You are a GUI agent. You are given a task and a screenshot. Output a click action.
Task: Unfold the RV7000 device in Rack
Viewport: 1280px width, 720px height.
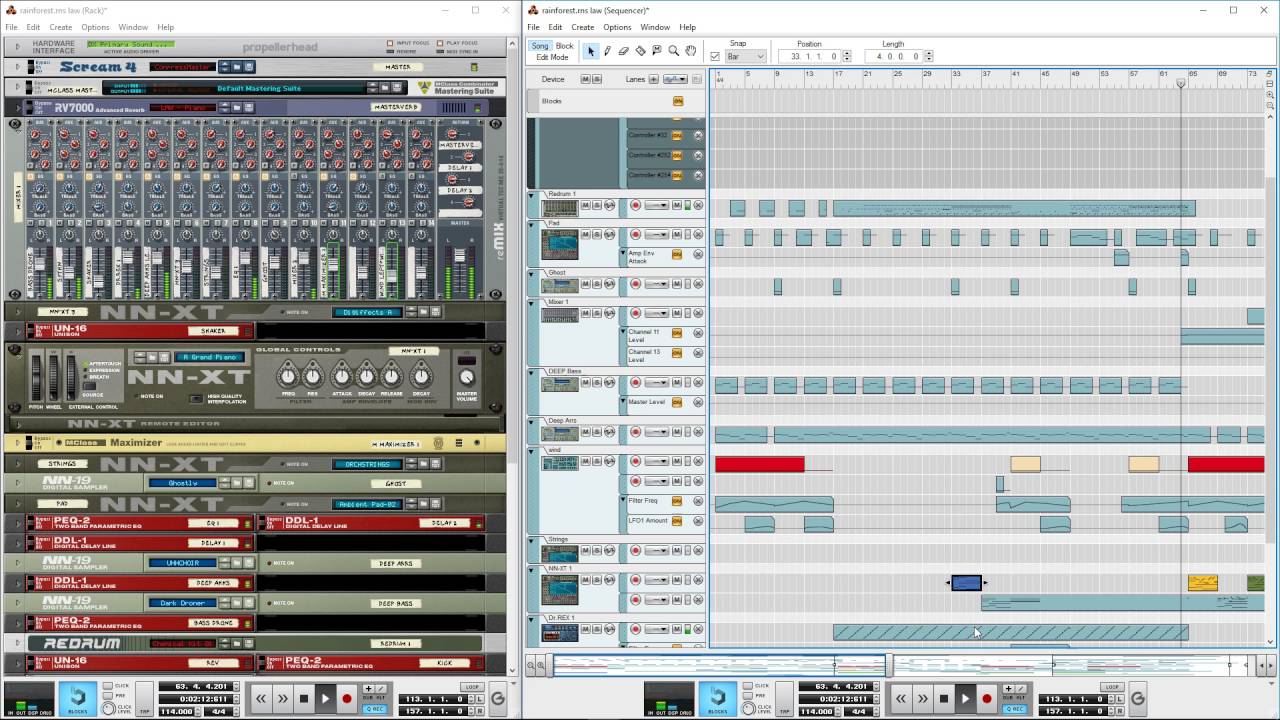coord(17,107)
